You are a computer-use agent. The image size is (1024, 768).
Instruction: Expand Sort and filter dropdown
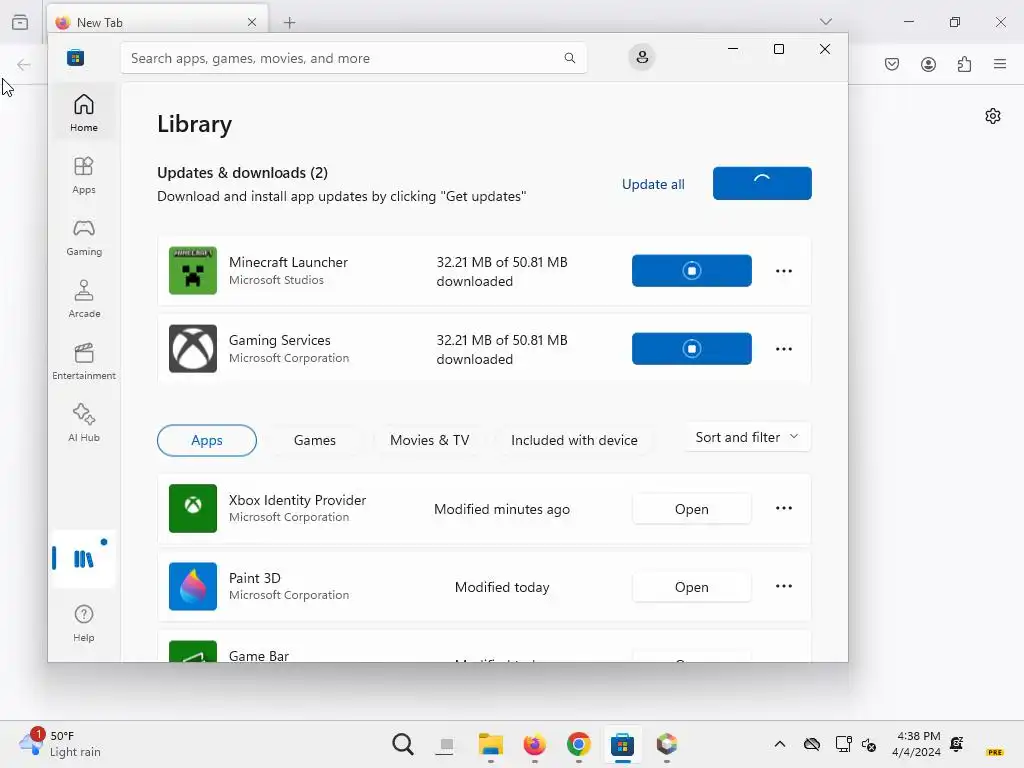point(748,437)
